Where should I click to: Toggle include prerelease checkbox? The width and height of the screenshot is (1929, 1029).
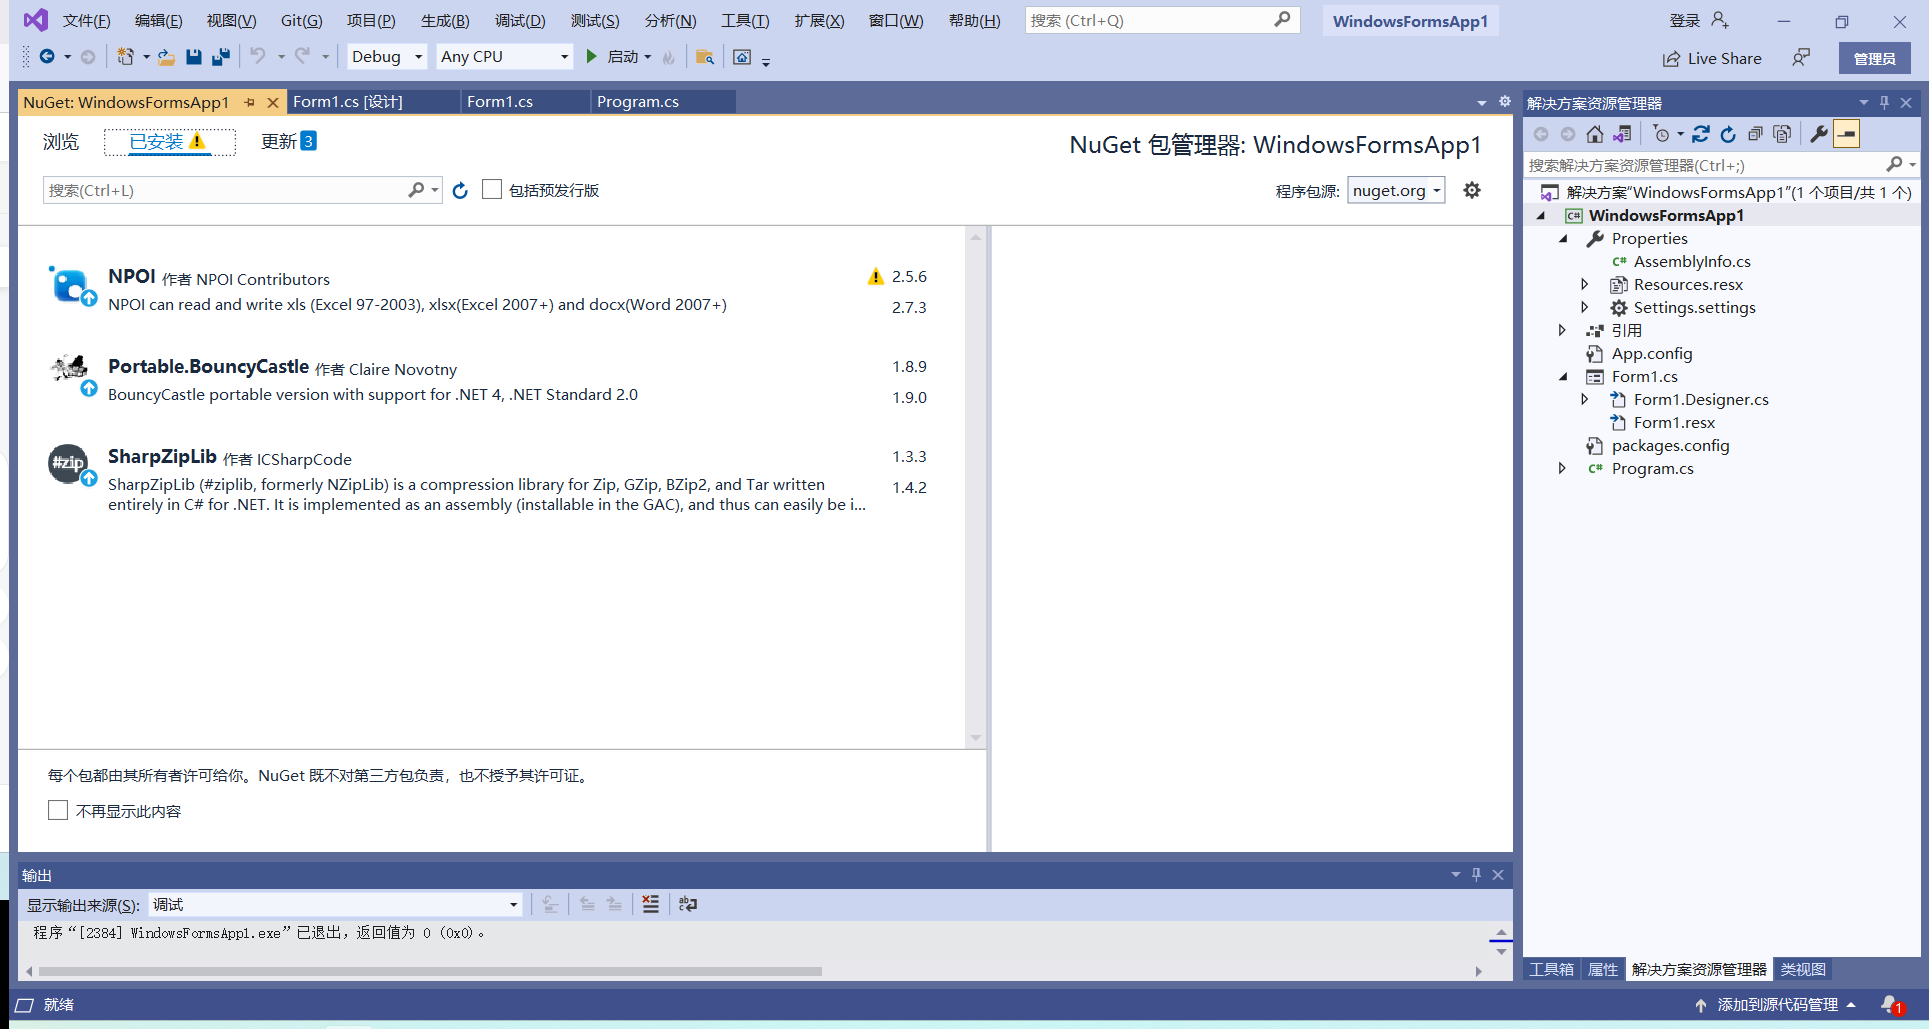(x=492, y=189)
